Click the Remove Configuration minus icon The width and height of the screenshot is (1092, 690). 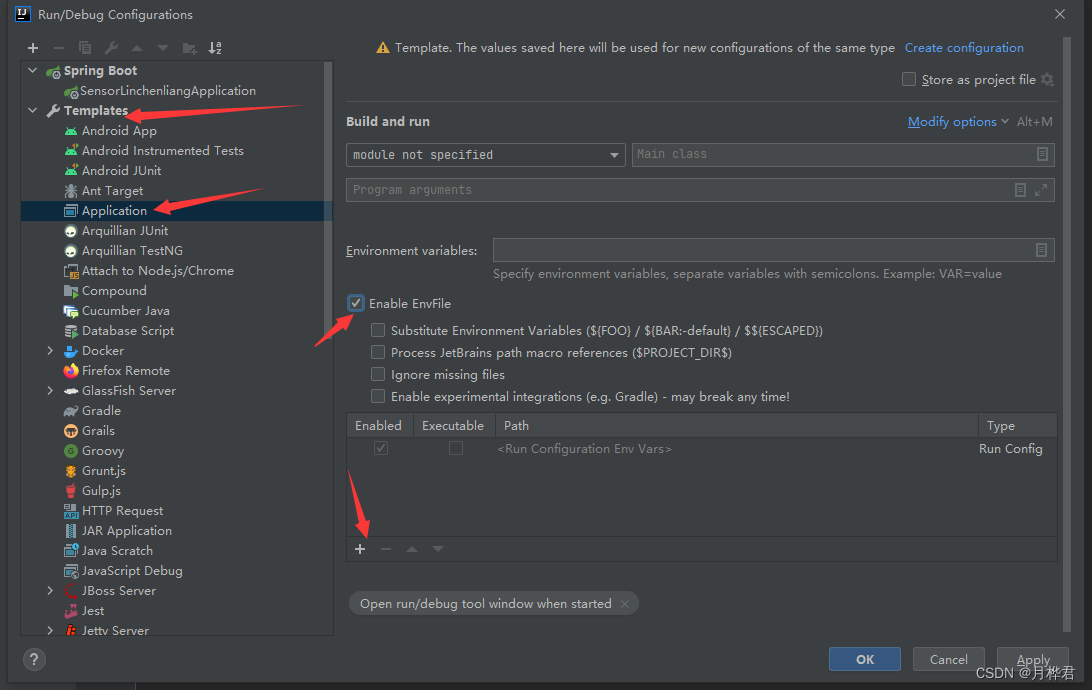click(58, 48)
